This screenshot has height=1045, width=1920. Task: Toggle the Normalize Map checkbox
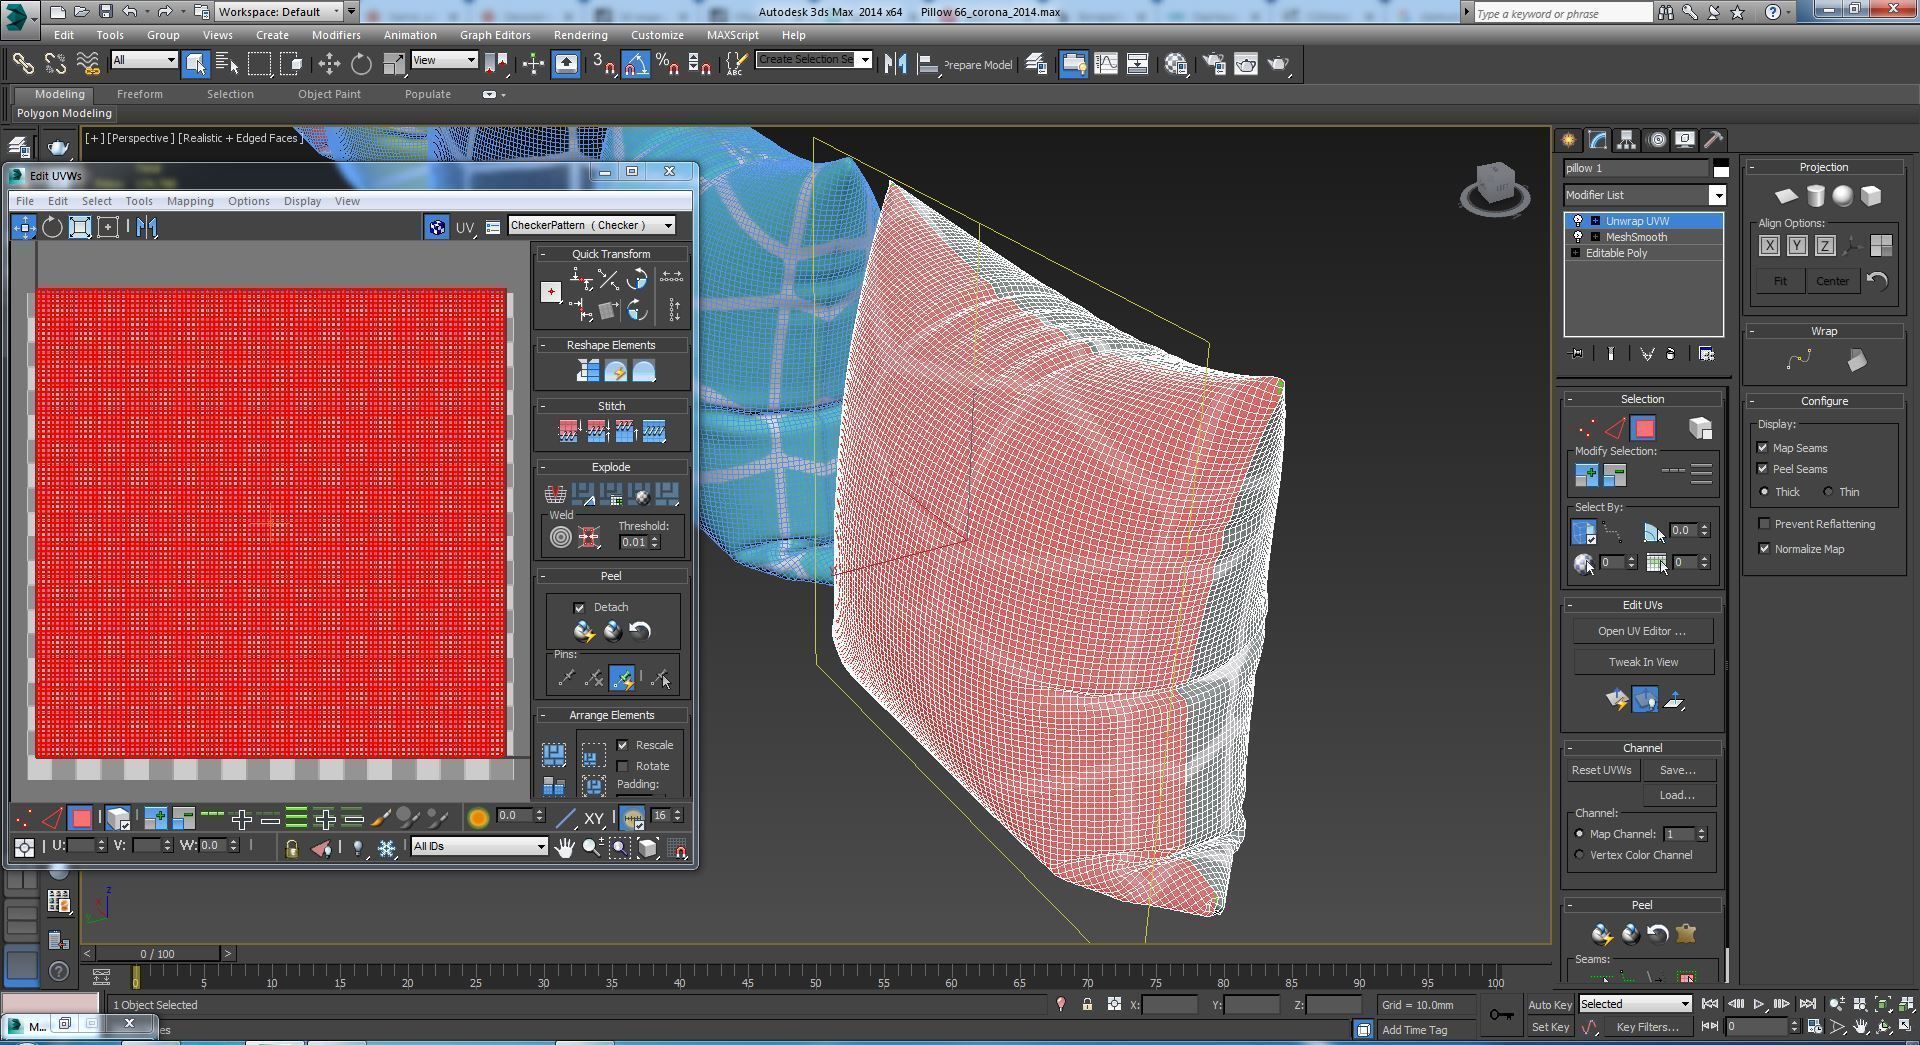1765,549
